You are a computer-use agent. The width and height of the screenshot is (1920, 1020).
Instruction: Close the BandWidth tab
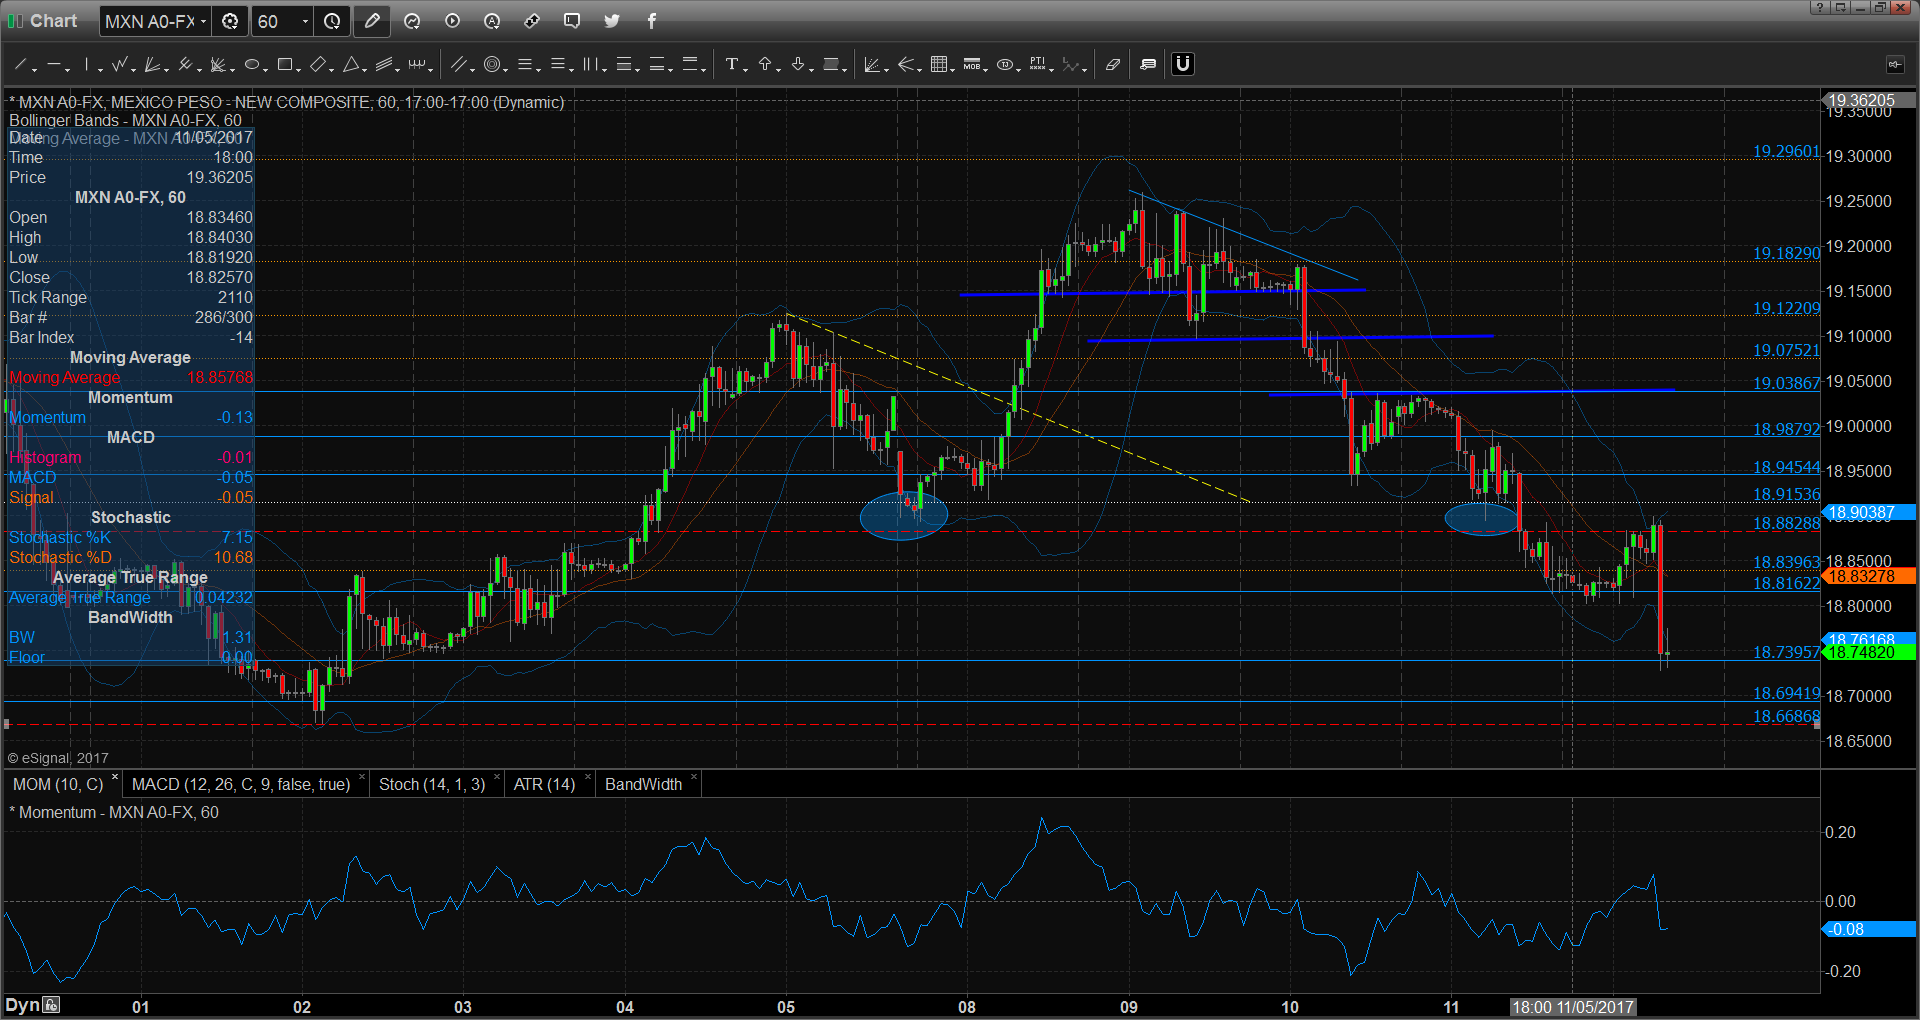693,778
